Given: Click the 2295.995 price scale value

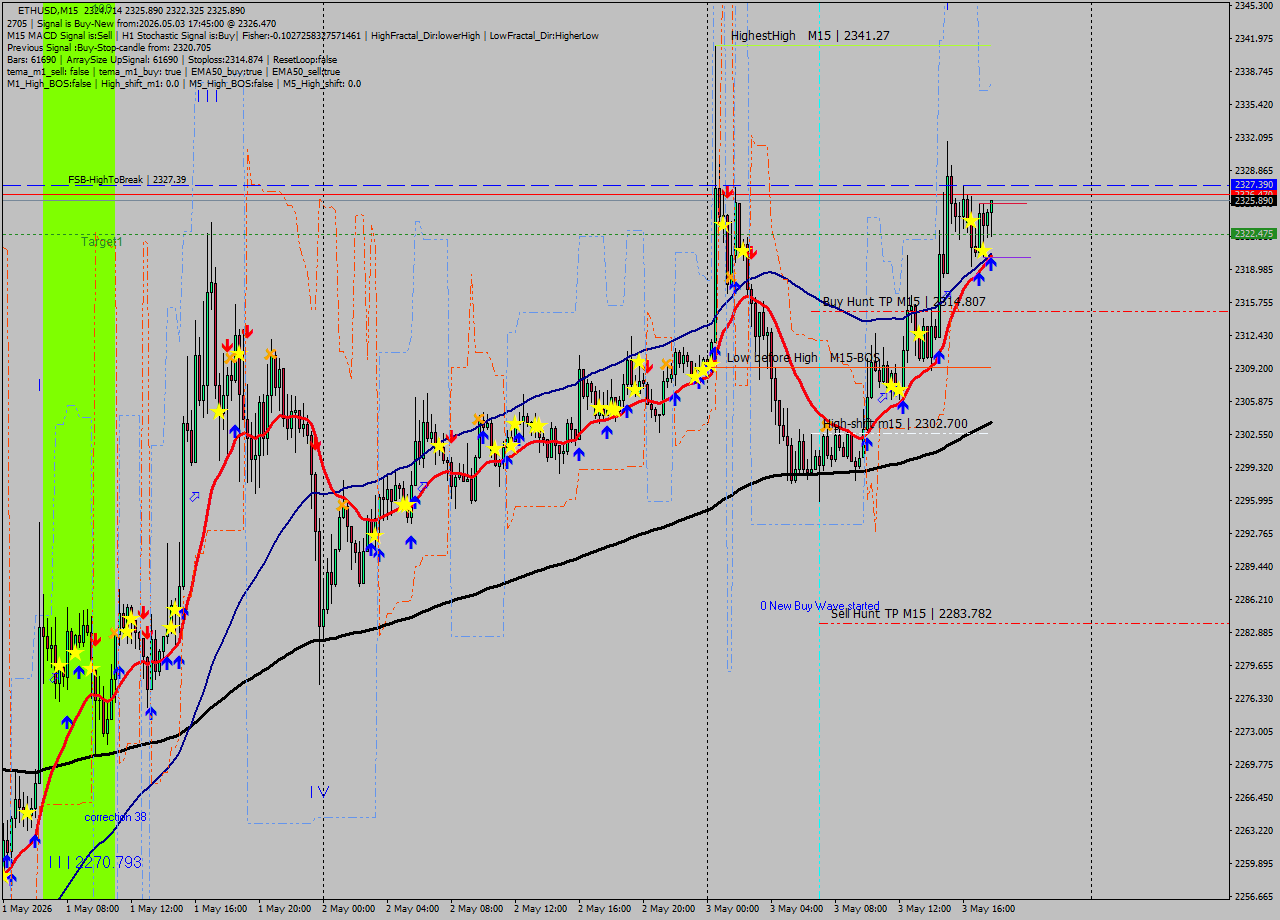Looking at the screenshot, I should [x=1254, y=501].
